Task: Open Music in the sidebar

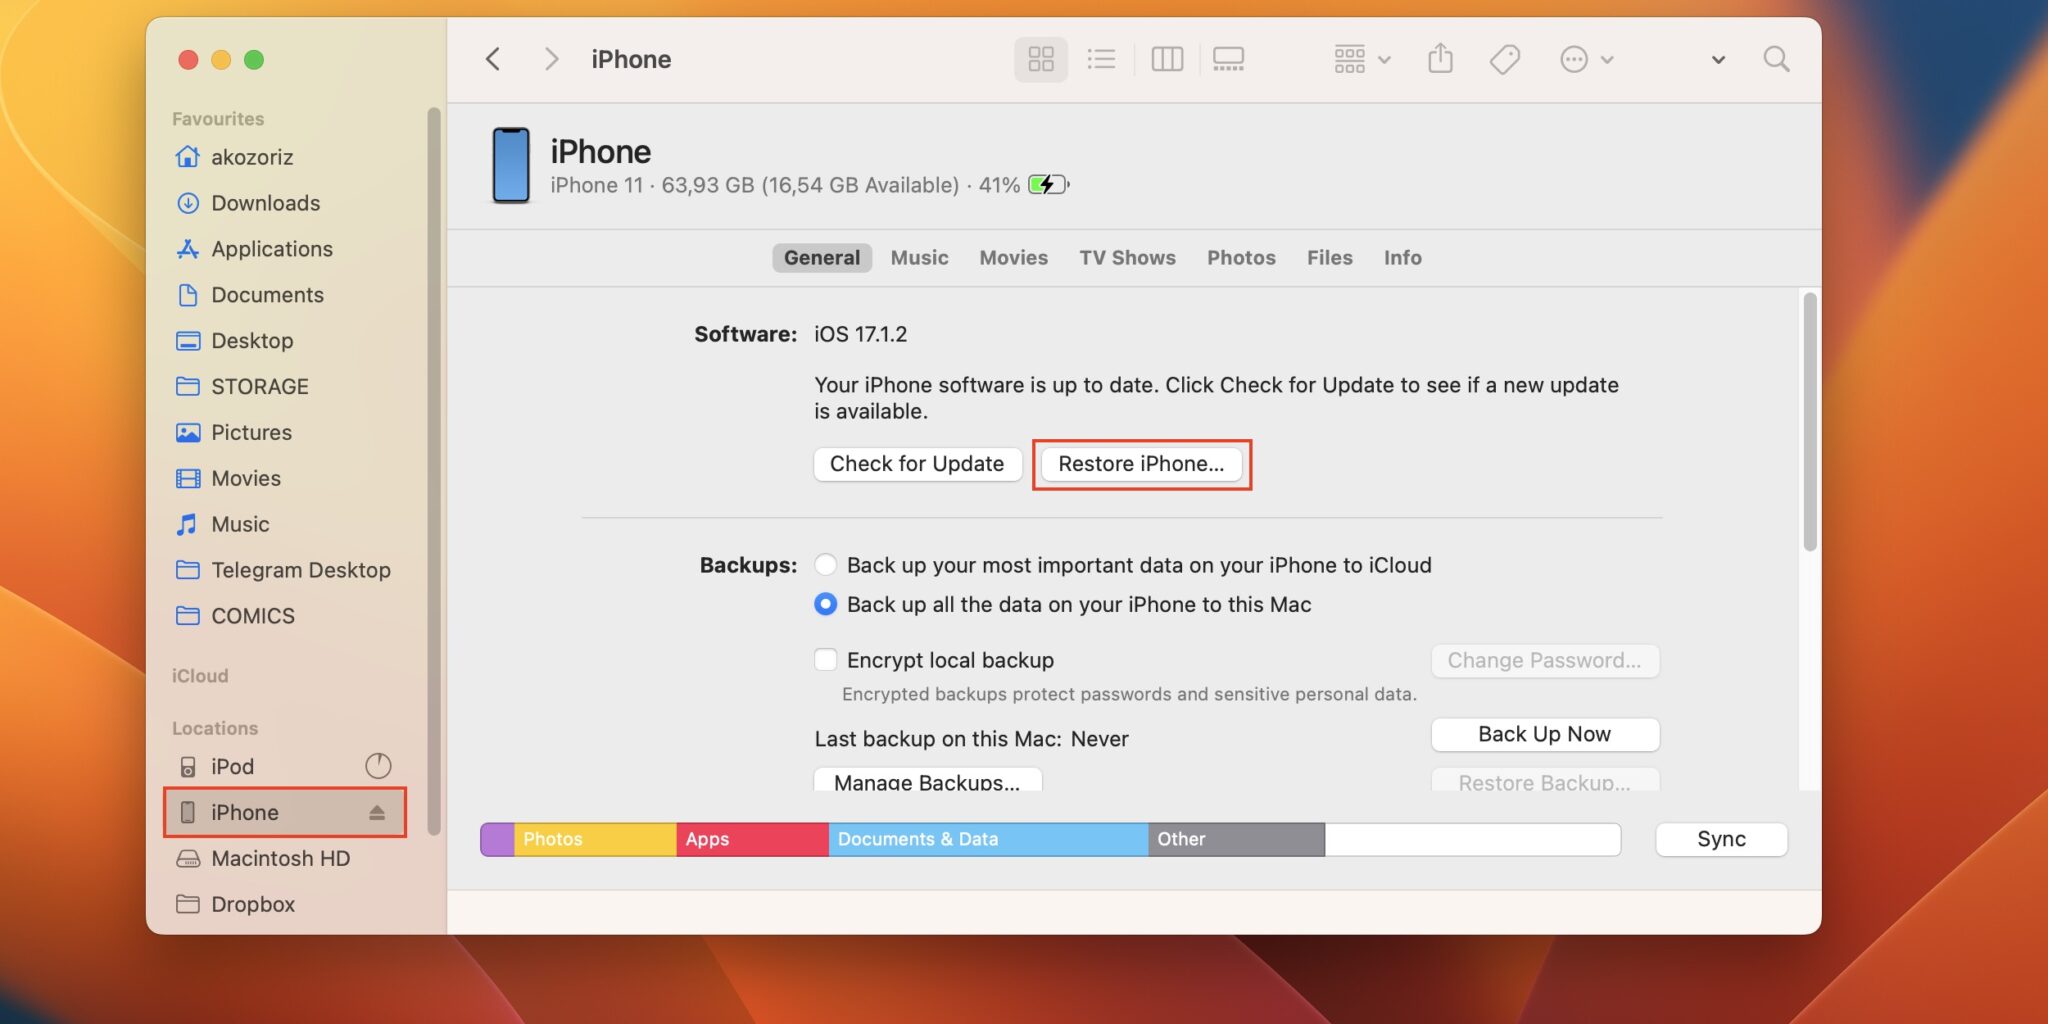Action: click(x=240, y=524)
